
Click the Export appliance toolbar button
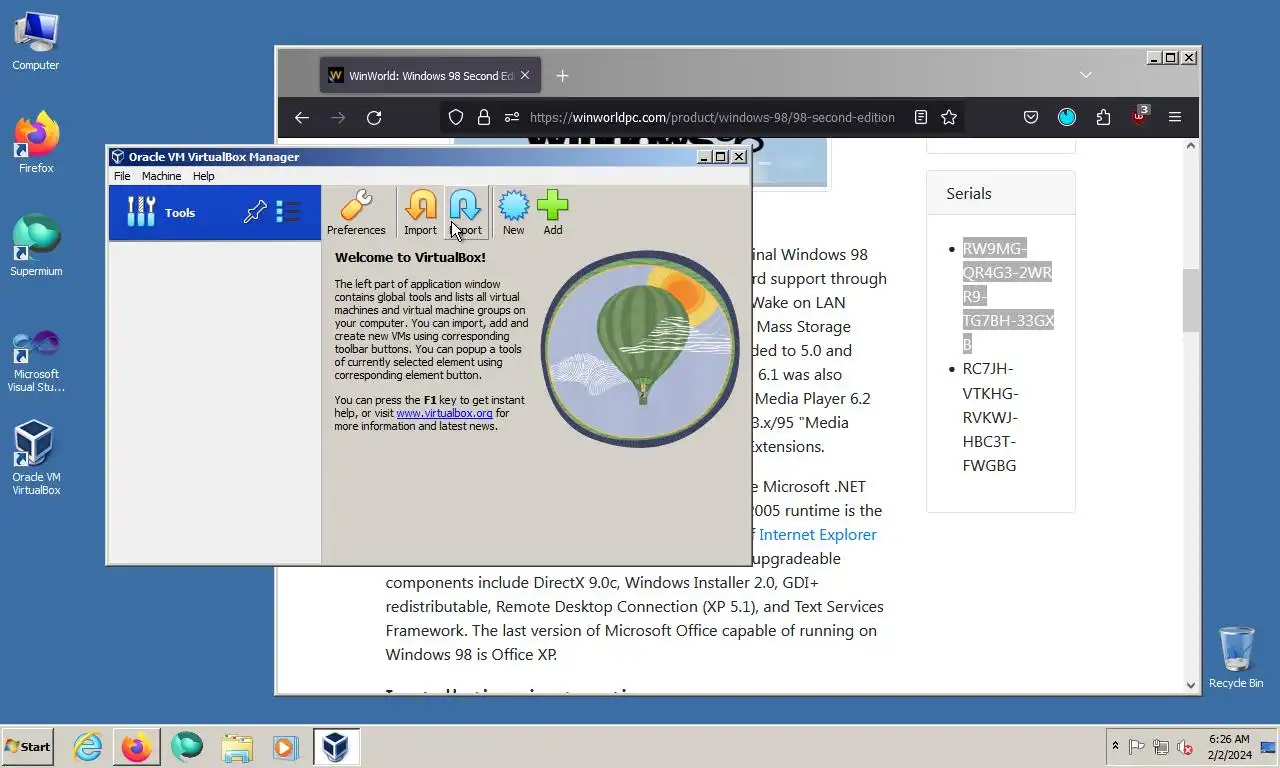click(x=465, y=212)
